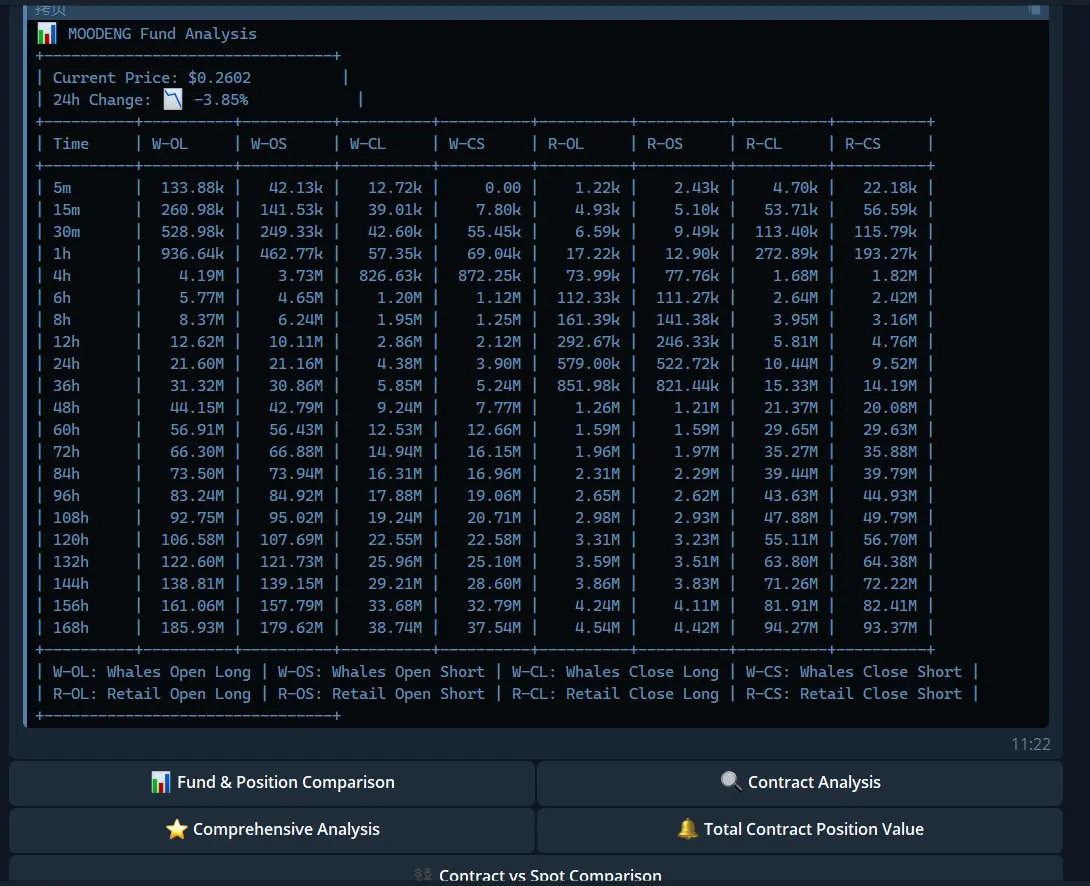Select the 5m row label
Image resolution: width=1090 pixels, height=886 pixels.
pos(62,187)
